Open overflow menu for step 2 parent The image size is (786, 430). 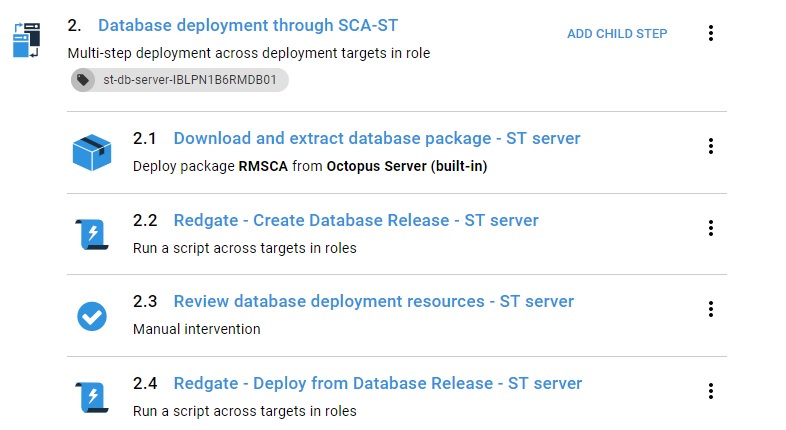click(x=711, y=33)
